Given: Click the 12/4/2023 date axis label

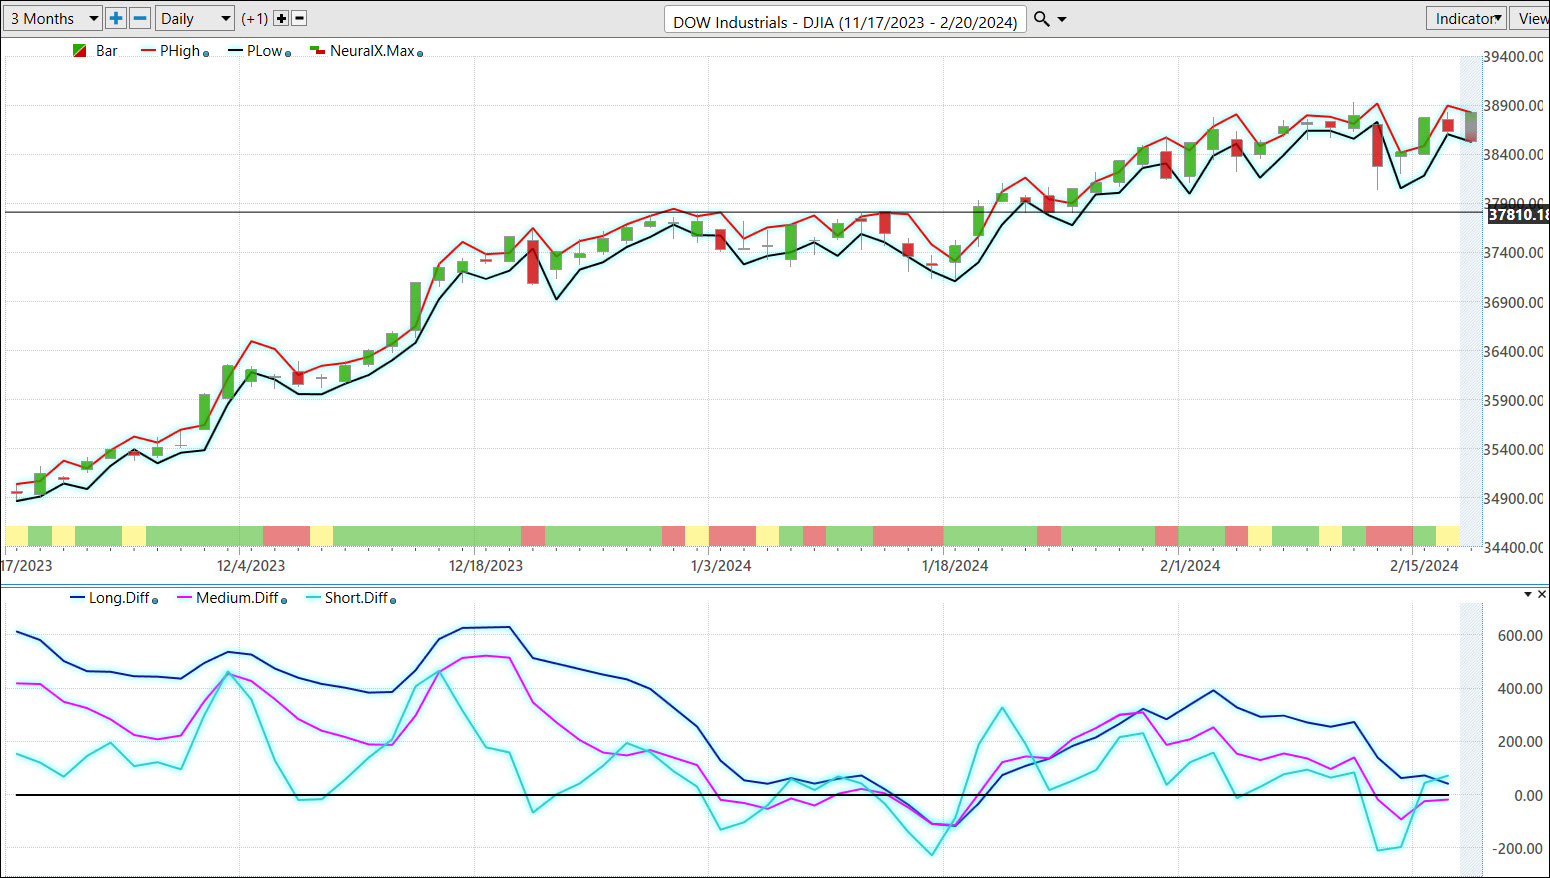Looking at the screenshot, I should click(x=251, y=566).
